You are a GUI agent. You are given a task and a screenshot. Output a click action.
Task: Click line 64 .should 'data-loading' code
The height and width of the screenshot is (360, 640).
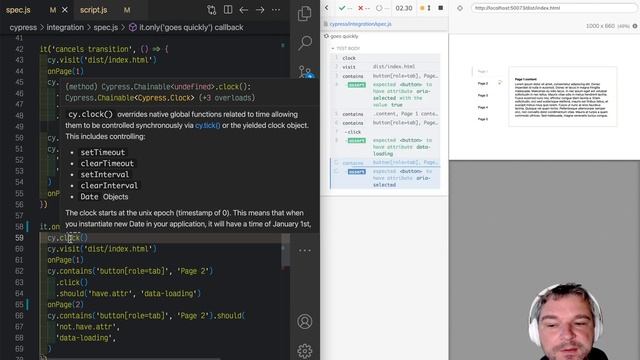pos(128,293)
